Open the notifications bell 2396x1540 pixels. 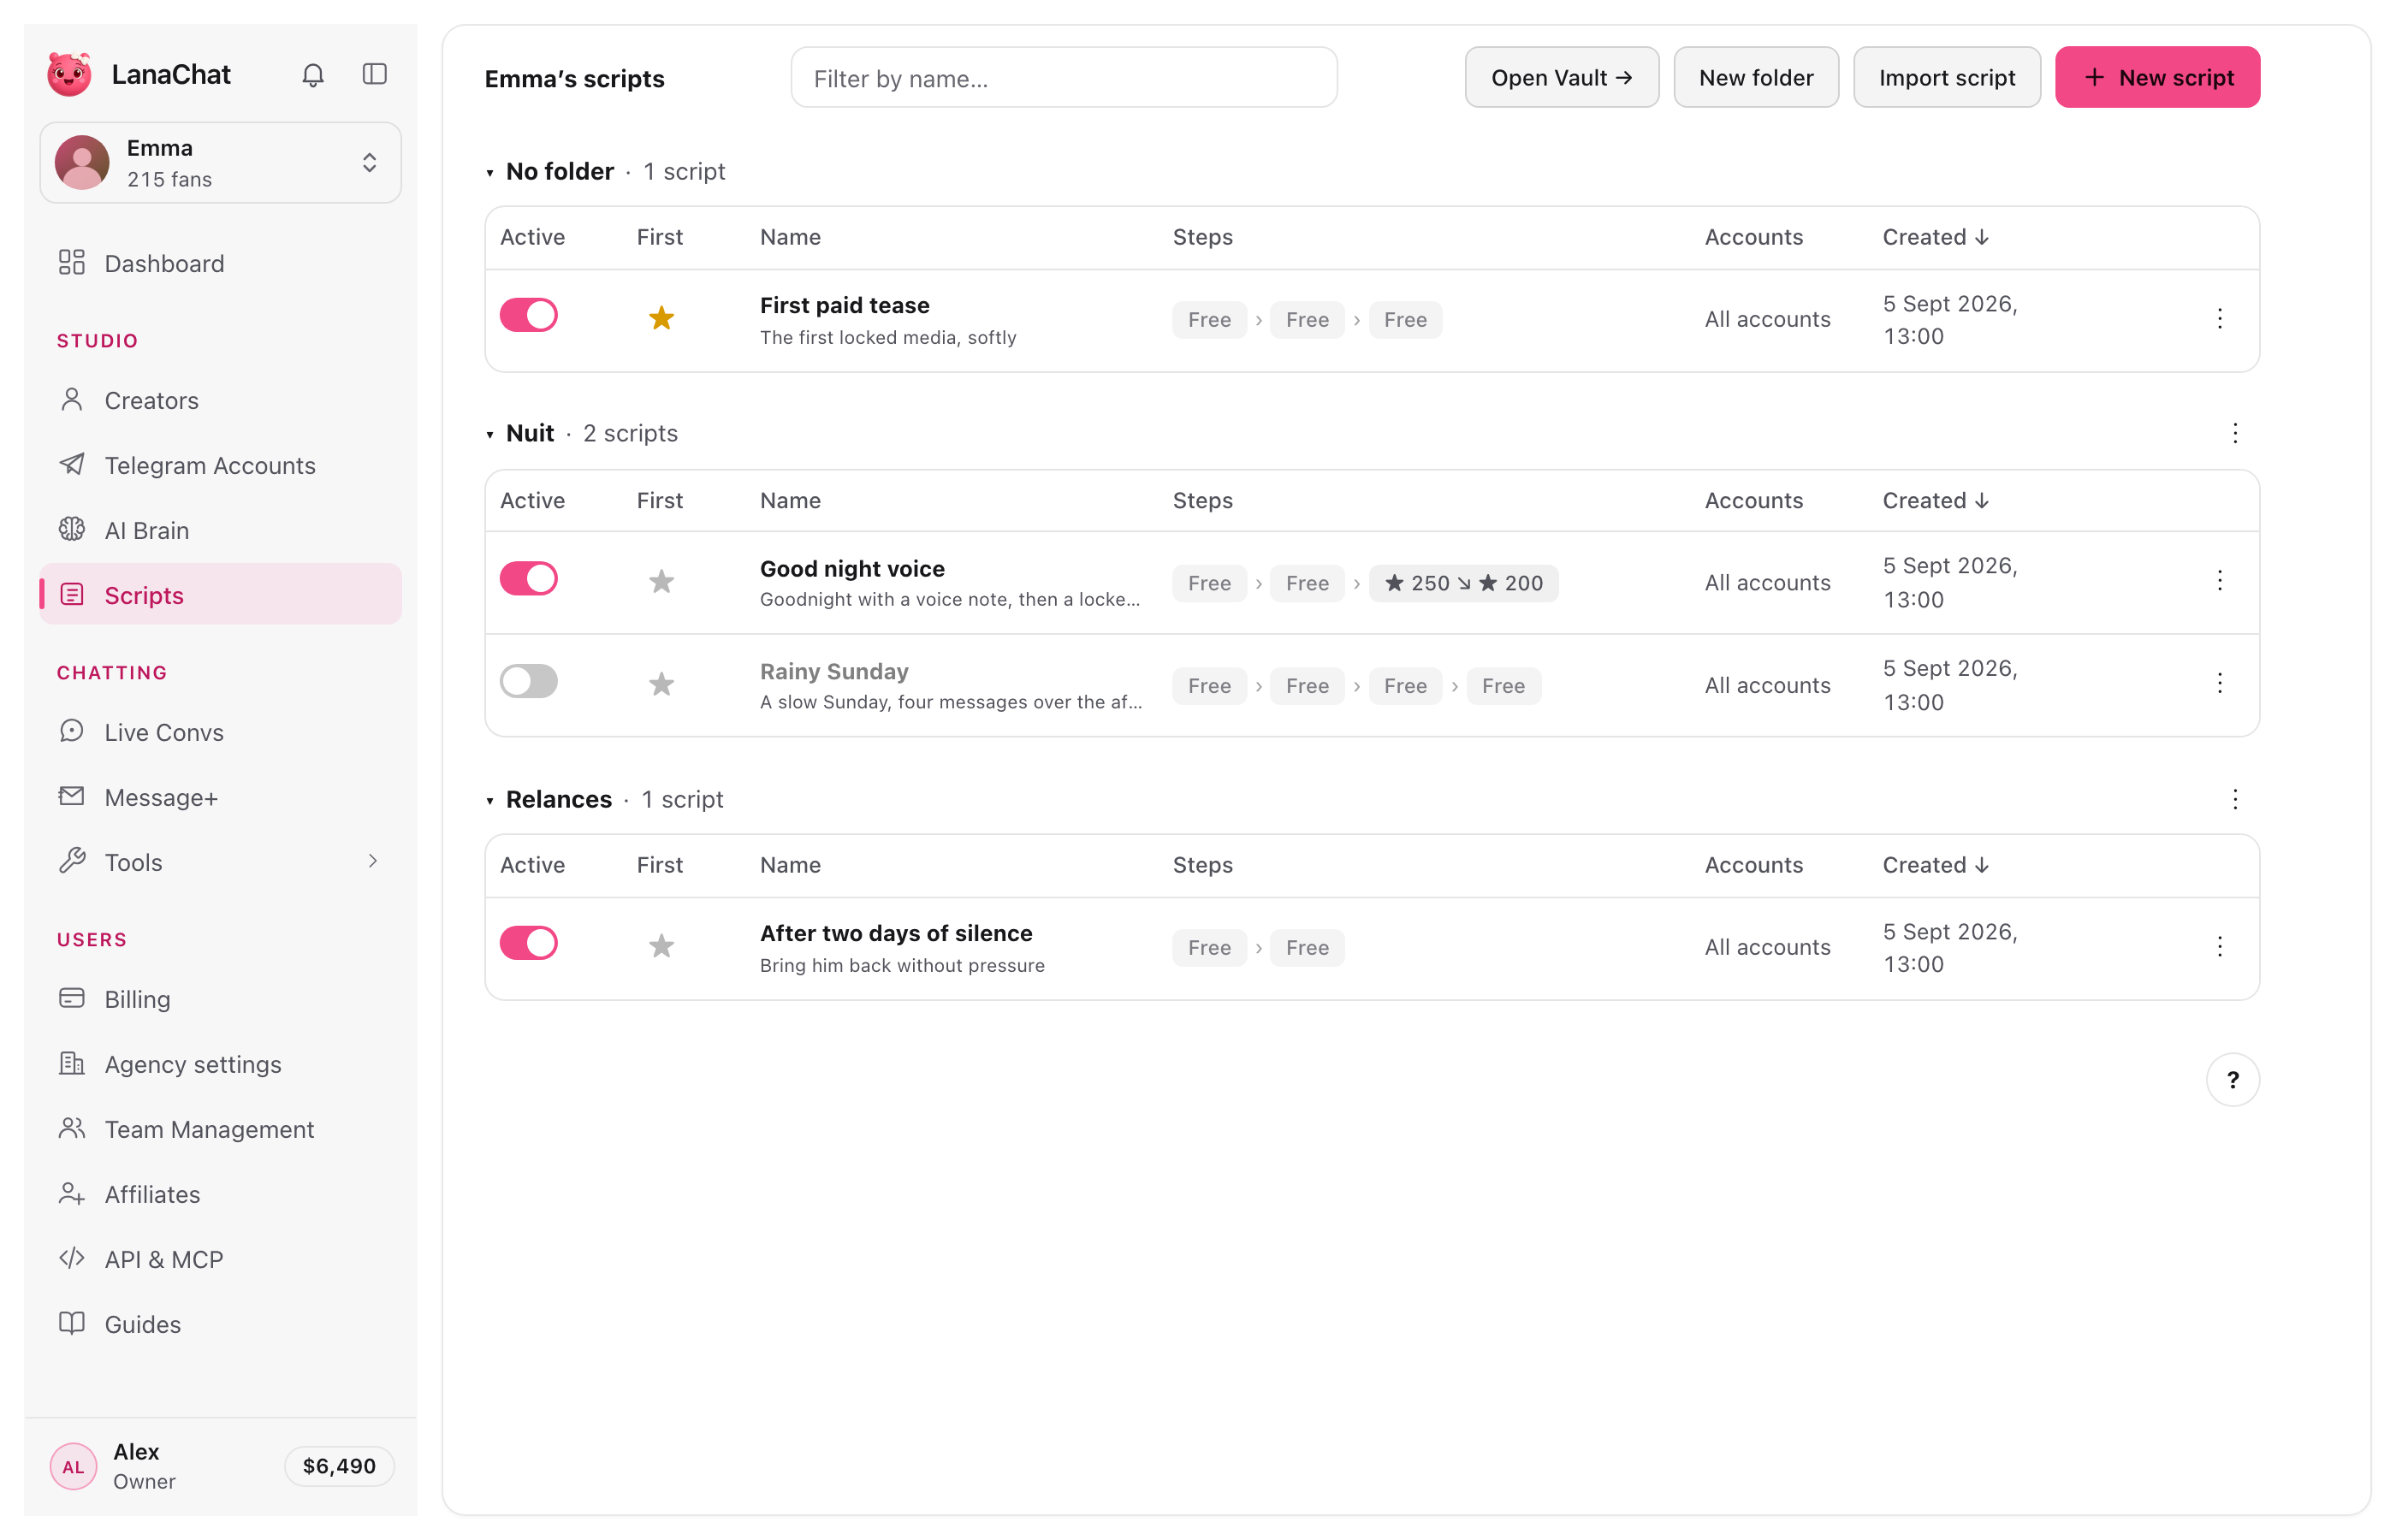point(313,75)
